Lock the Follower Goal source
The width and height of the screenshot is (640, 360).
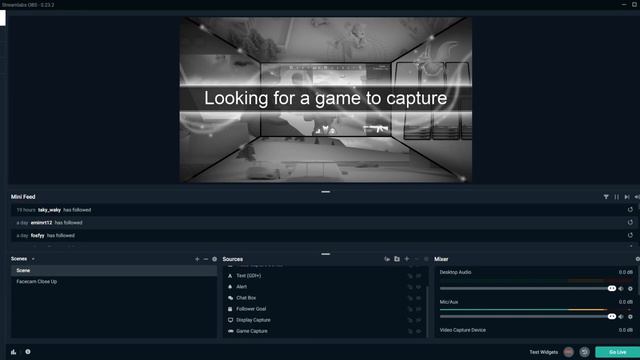click(410, 309)
